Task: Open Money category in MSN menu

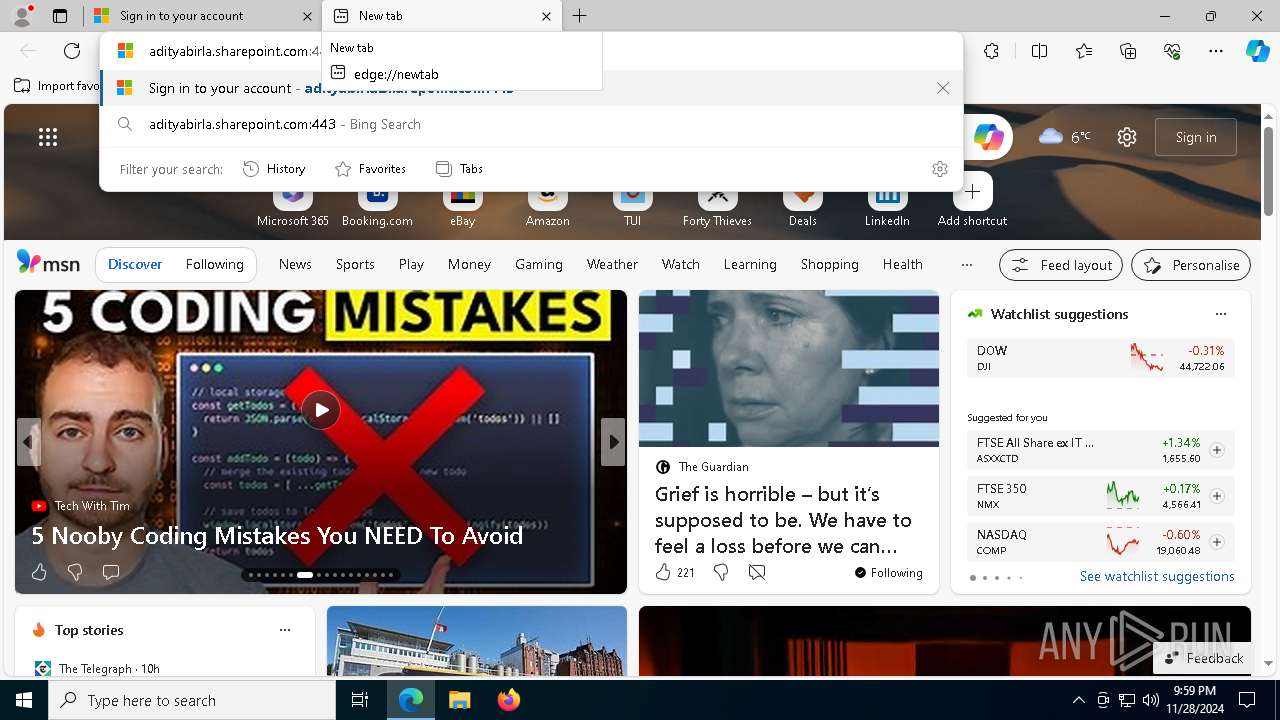Action: point(469,264)
